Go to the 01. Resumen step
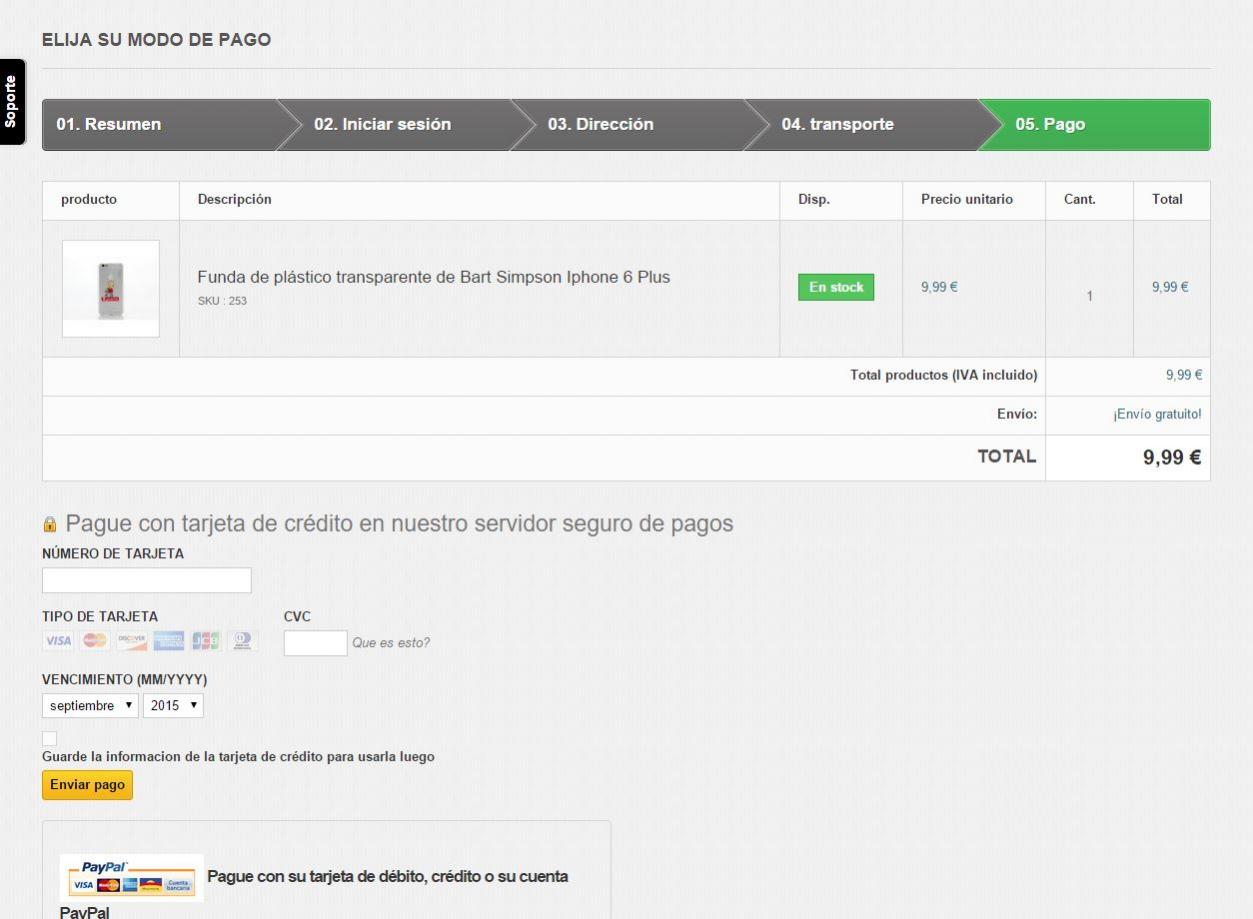Screen dimensions: 1253x919 (x=108, y=125)
